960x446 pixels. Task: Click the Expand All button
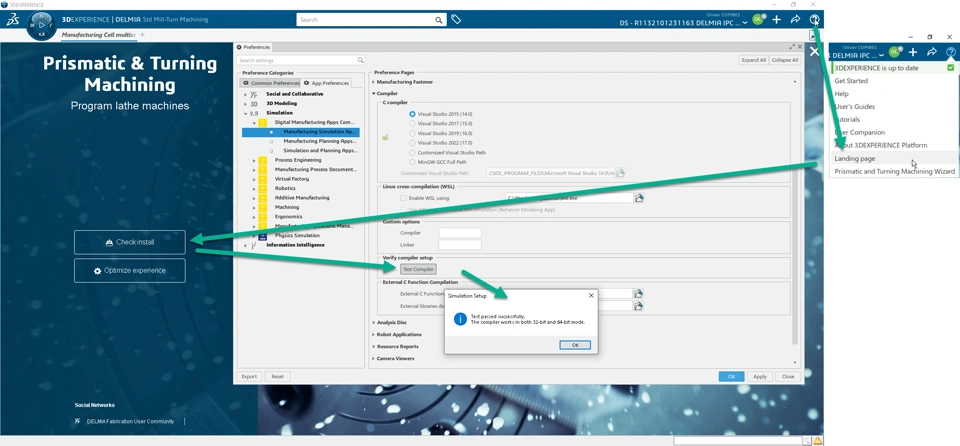[x=753, y=60]
